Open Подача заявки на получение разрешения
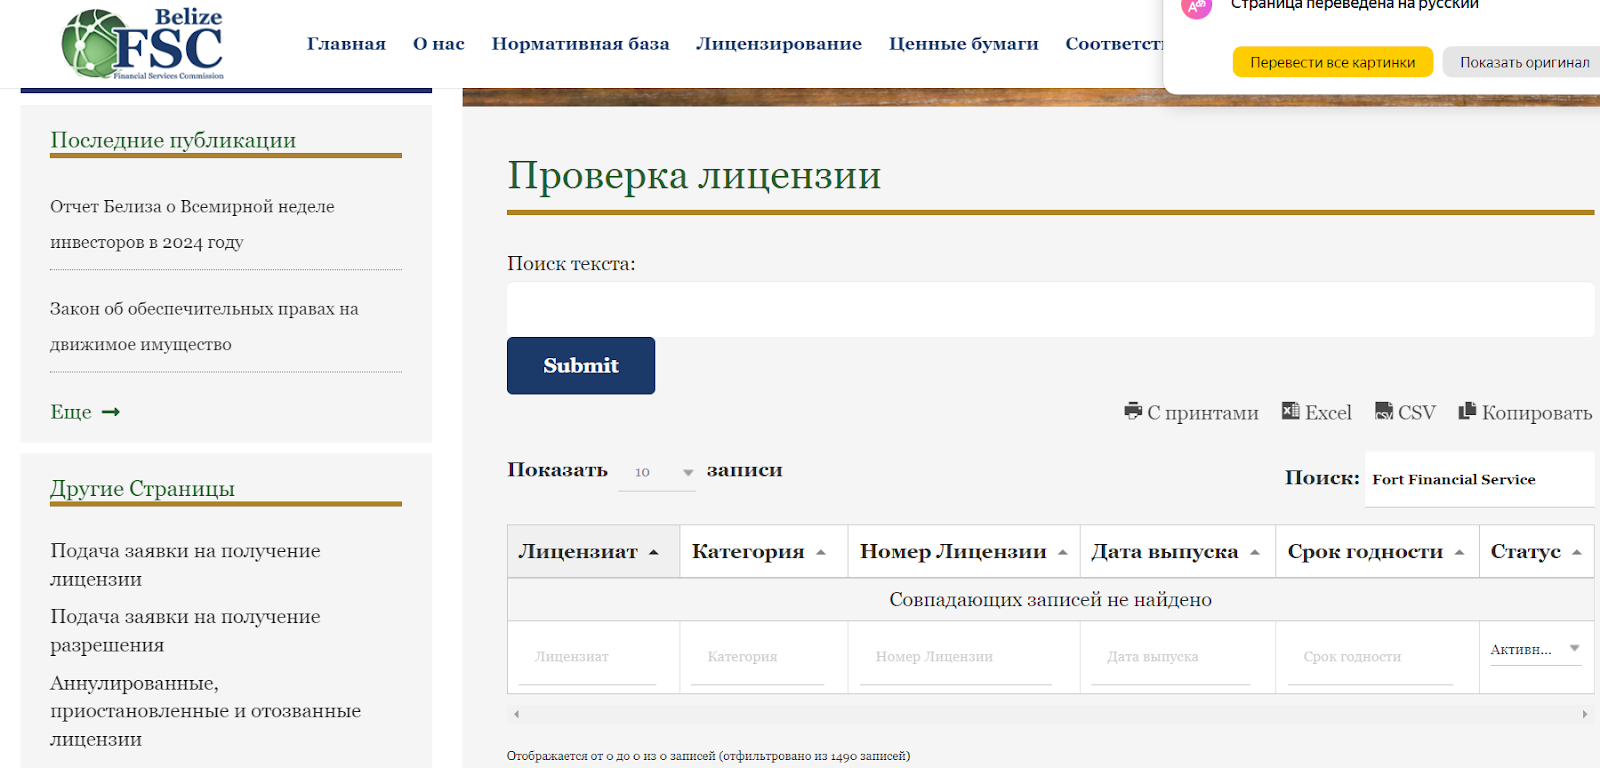Image resolution: width=1600 pixels, height=768 pixels. (185, 631)
